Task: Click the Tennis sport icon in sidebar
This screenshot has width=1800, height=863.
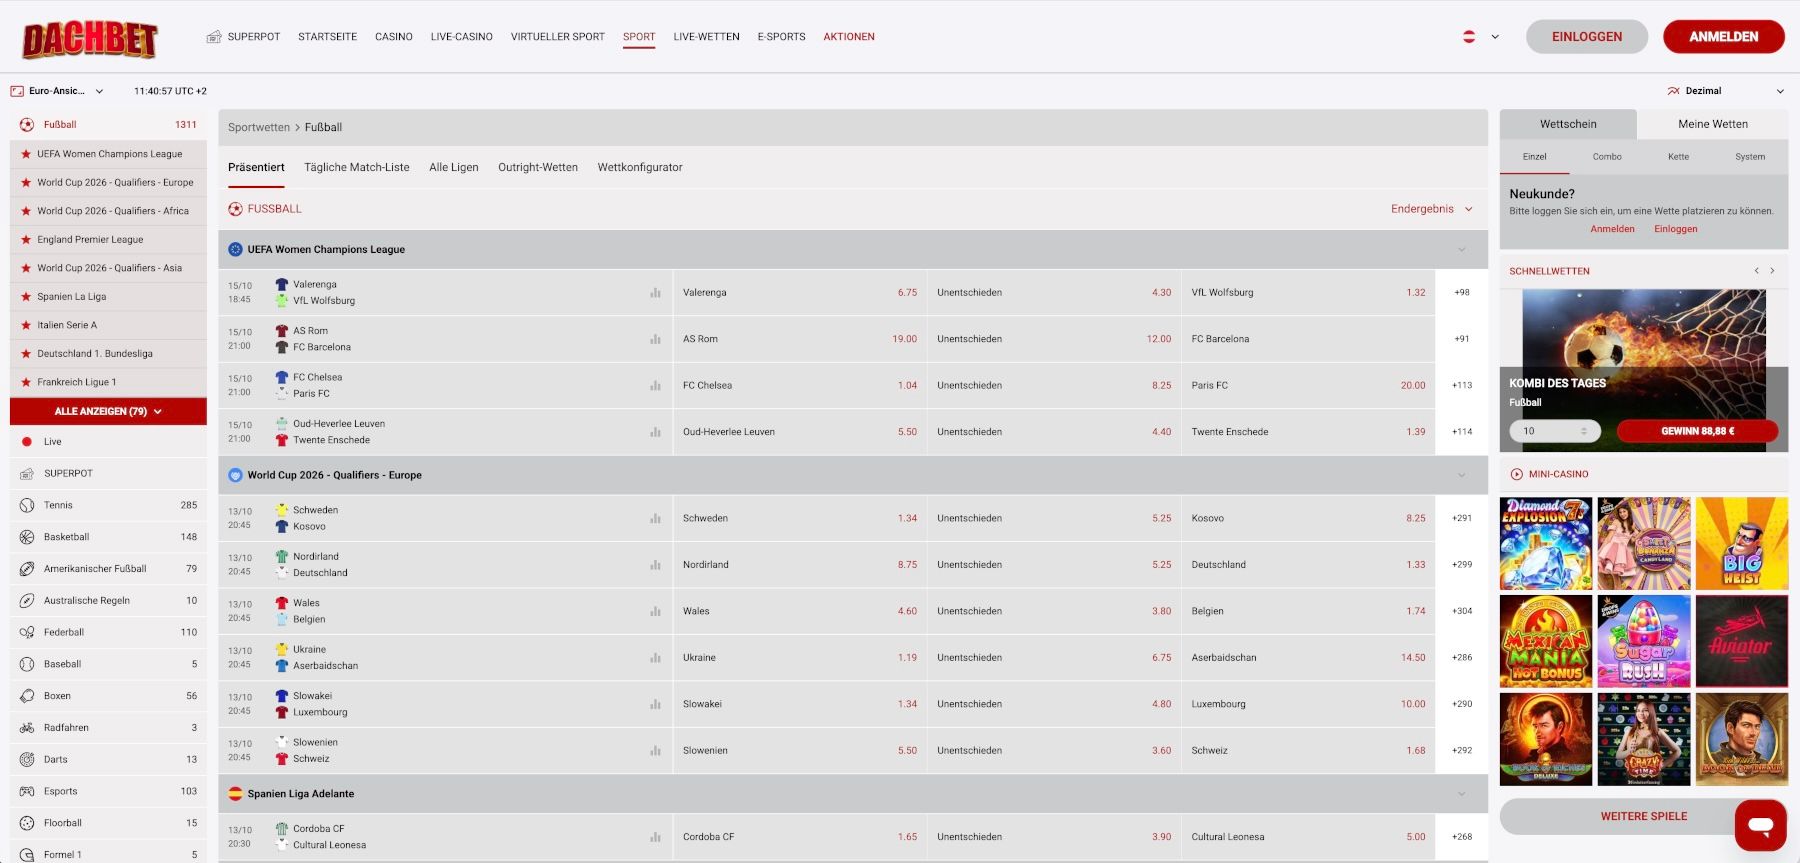Action: tap(27, 505)
